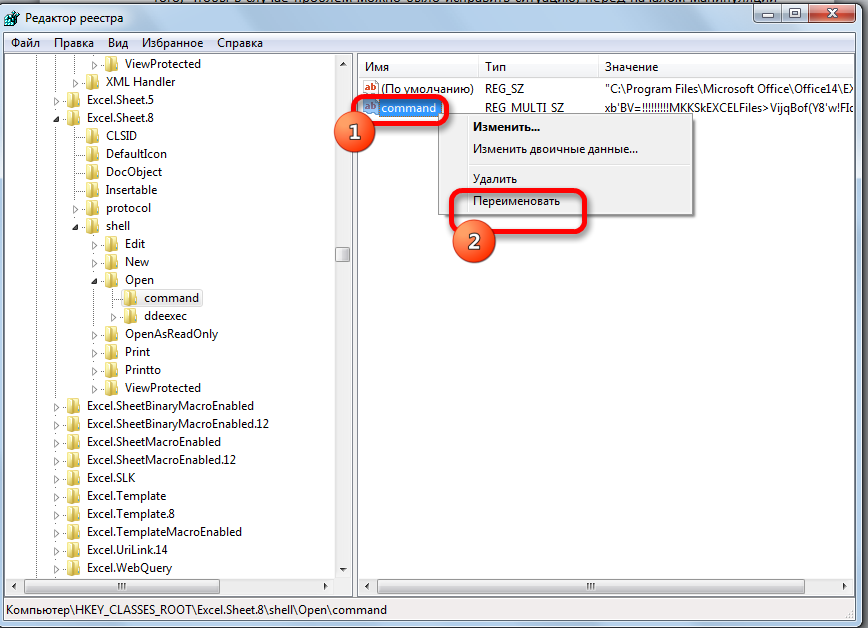Click the status bar registry path
868x628 pixels.
click(197, 610)
